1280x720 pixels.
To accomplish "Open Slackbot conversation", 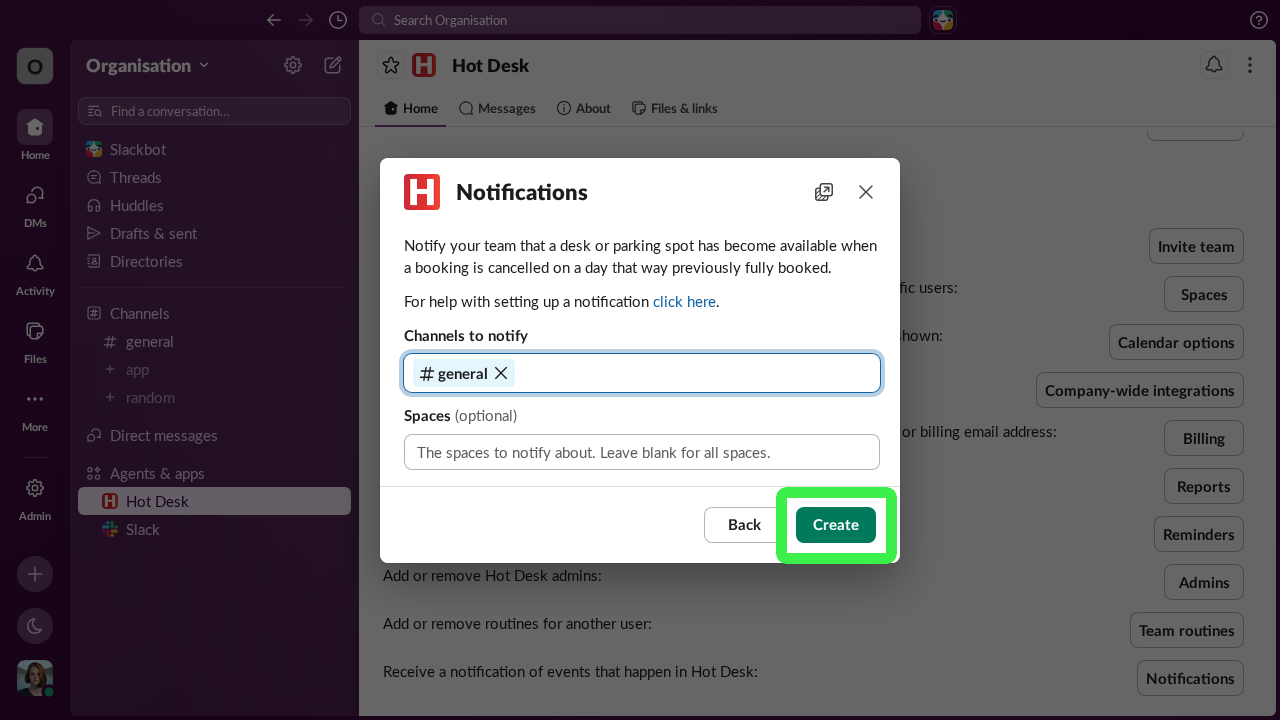I will pyautogui.click(x=214, y=149).
